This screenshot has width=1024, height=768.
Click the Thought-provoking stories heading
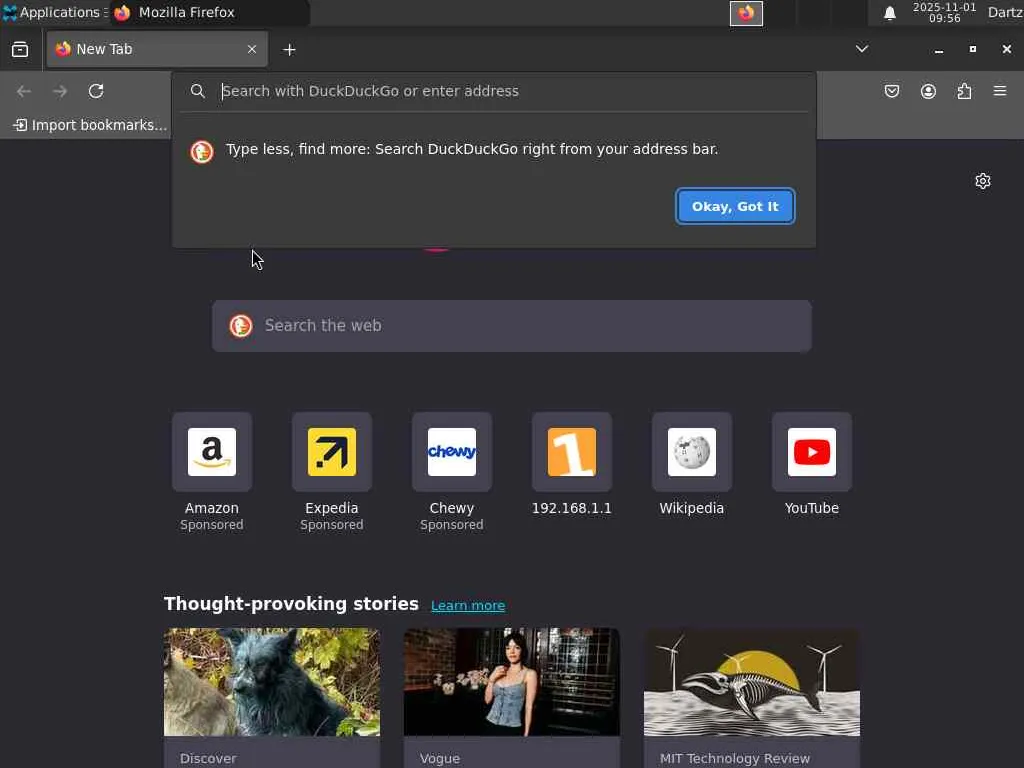click(x=291, y=604)
